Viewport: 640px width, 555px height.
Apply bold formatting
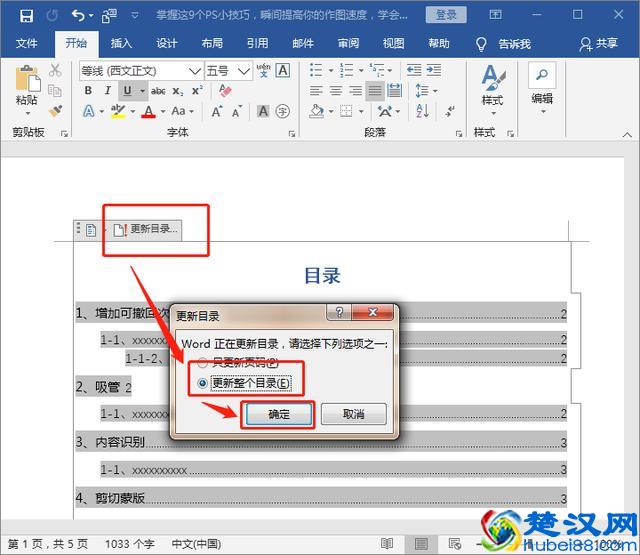coord(88,91)
